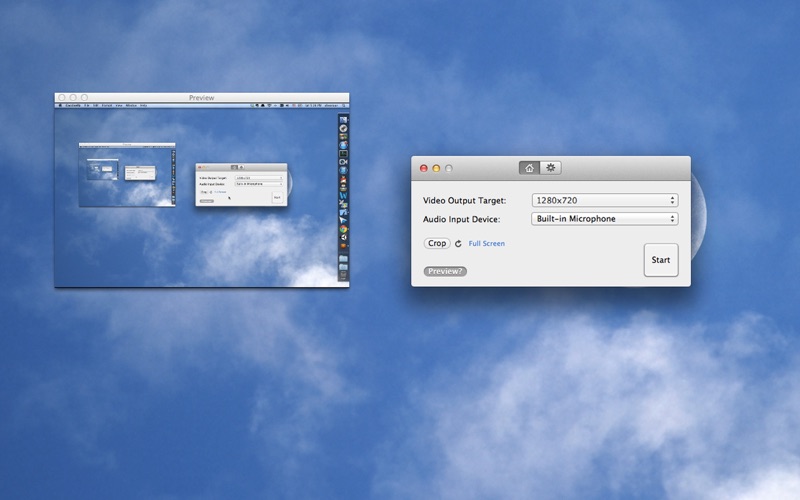Click the Chrome icon in the mirrored dock
Image resolution: width=800 pixels, height=500 pixels.
(343, 229)
